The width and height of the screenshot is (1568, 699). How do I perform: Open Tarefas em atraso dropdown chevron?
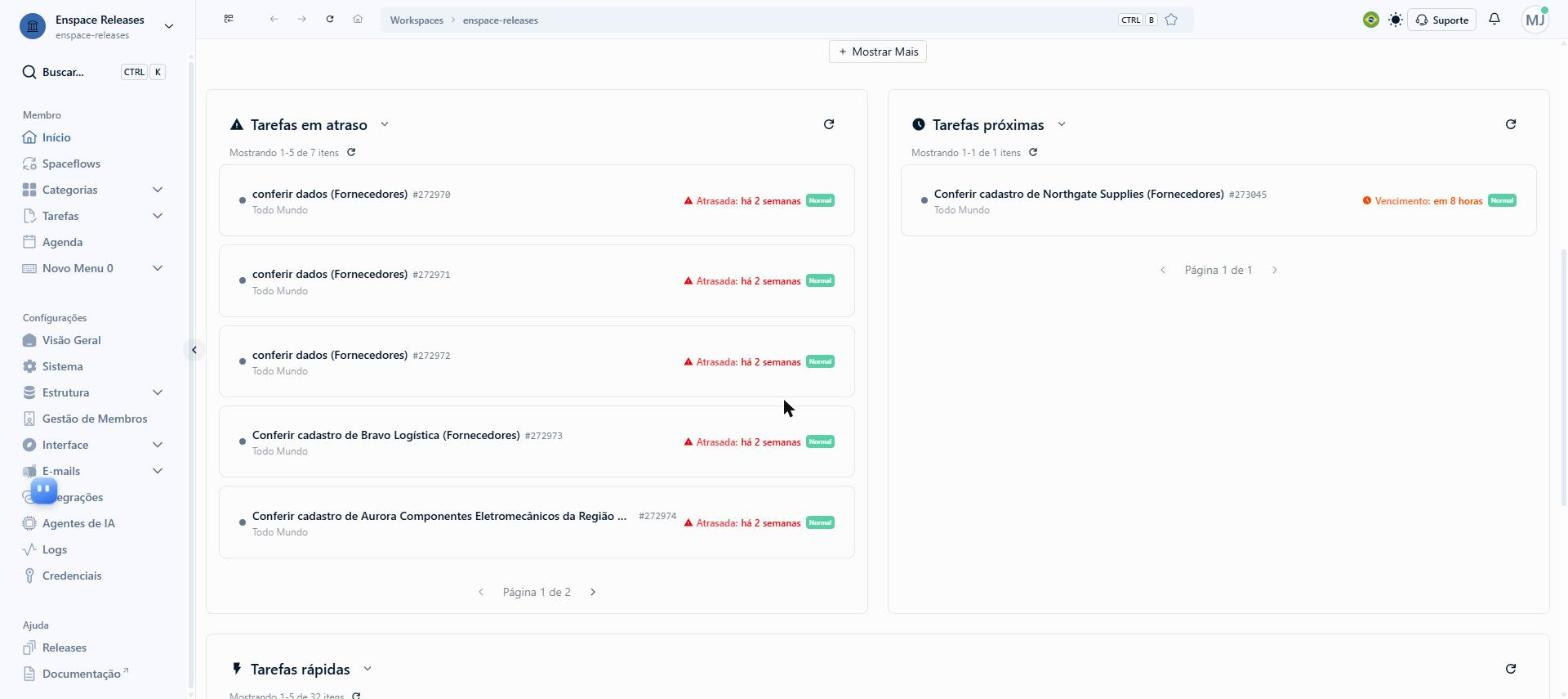pos(384,124)
